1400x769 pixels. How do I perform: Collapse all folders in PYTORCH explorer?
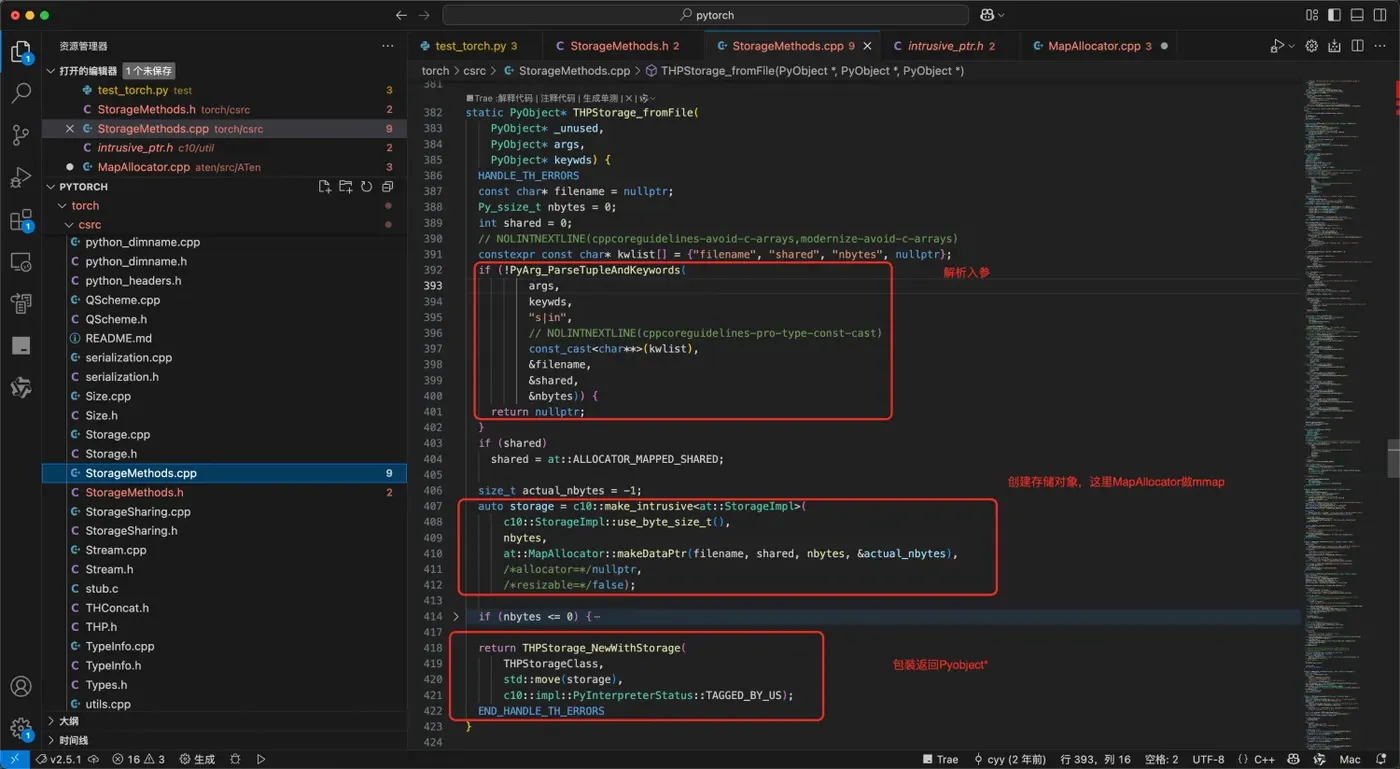click(387, 187)
